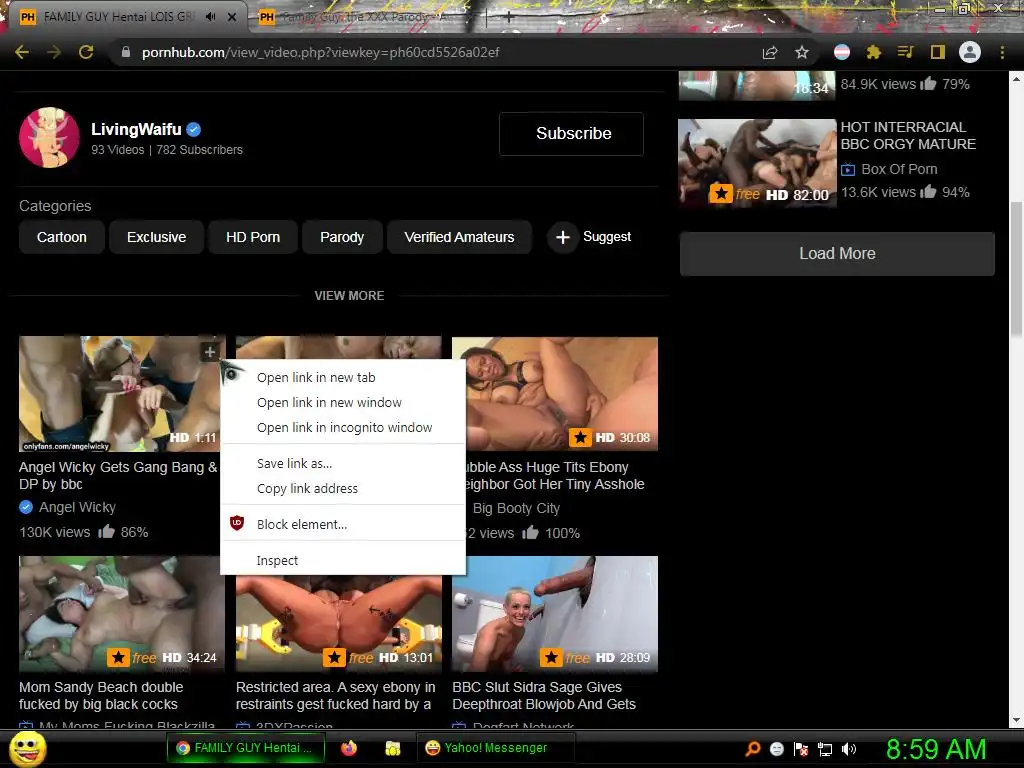
Task: Open the network icon in system tray
Action: 825,749
